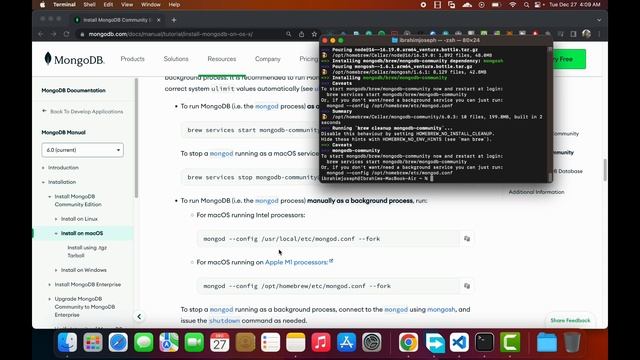Viewport: 640px width, 360px height.
Task: Click MongoDB Documentation sidebar heading
Action: (73, 90)
